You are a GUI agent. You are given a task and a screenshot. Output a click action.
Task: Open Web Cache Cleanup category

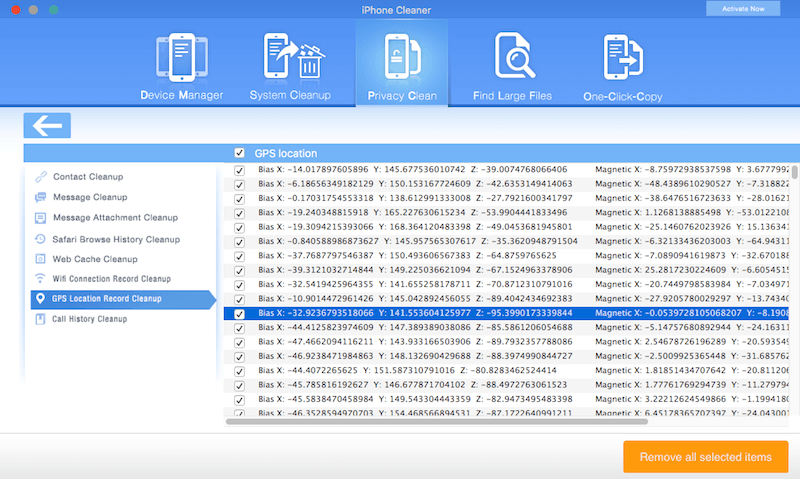(95, 259)
